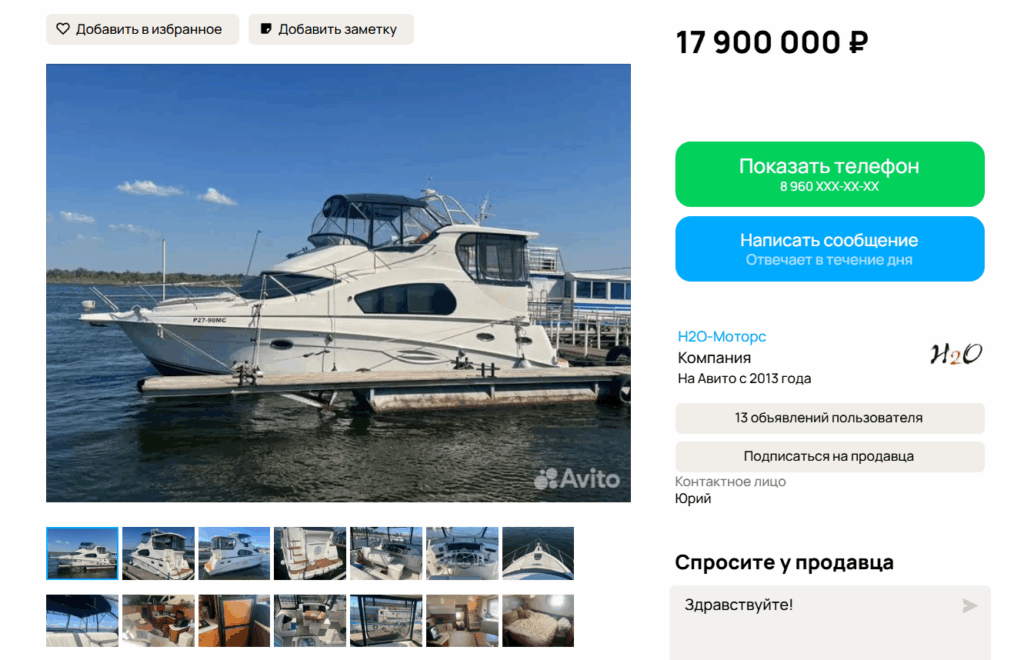Select the orange wooden door interior thumbnail

point(234,620)
